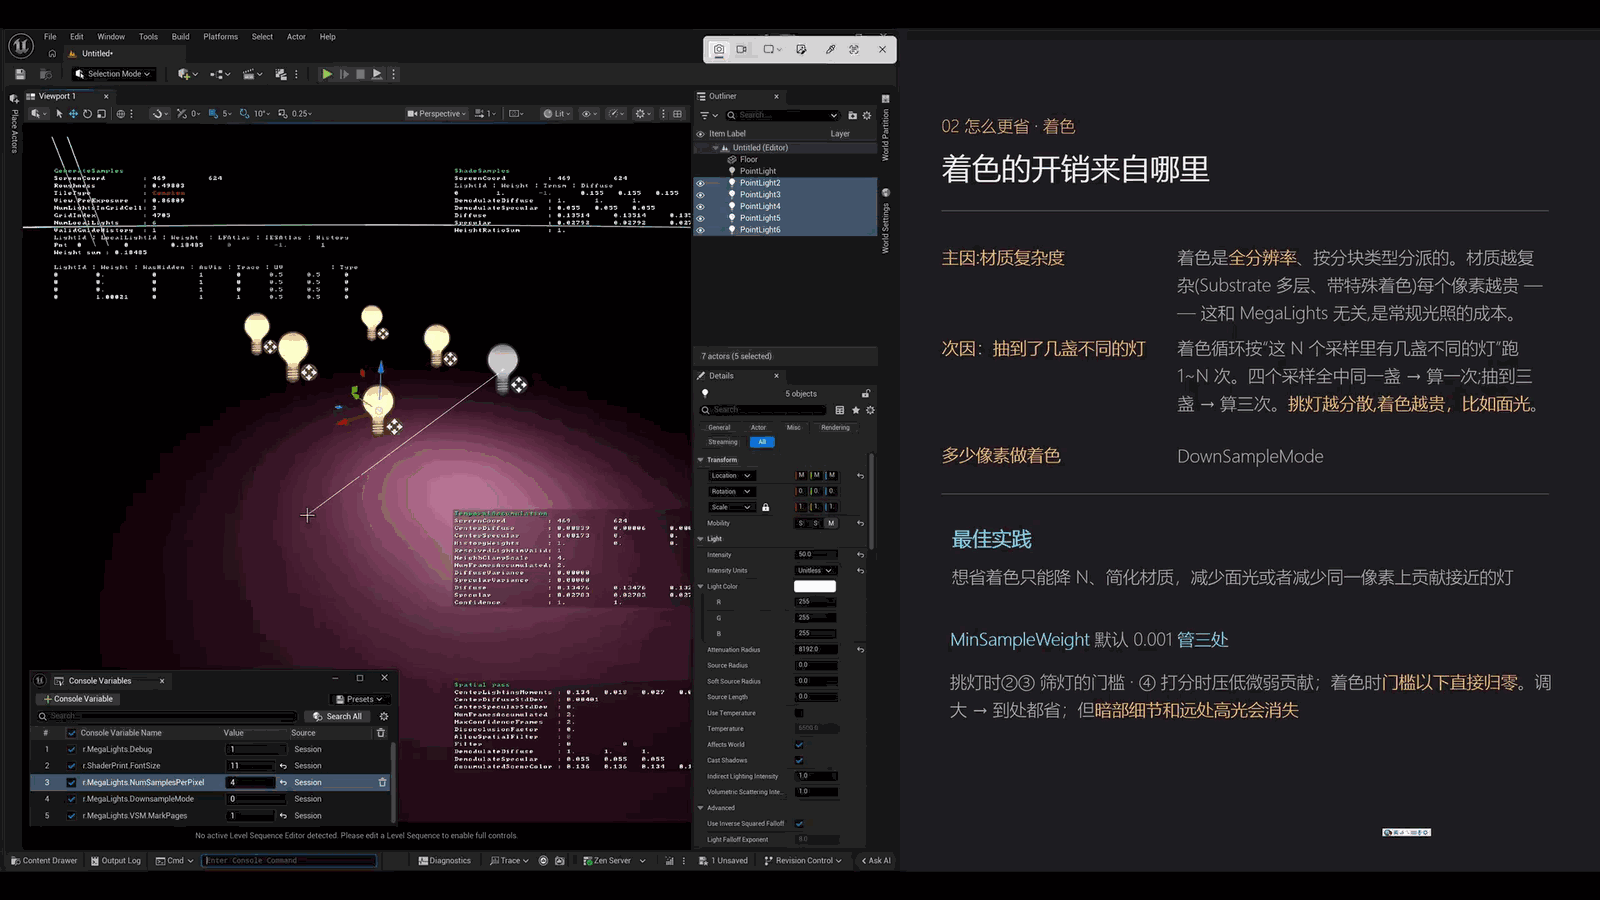The width and height of the screenshot is (1600, 900).
Task: Click the Outliner add folder icon
Action: click(852, 115)
